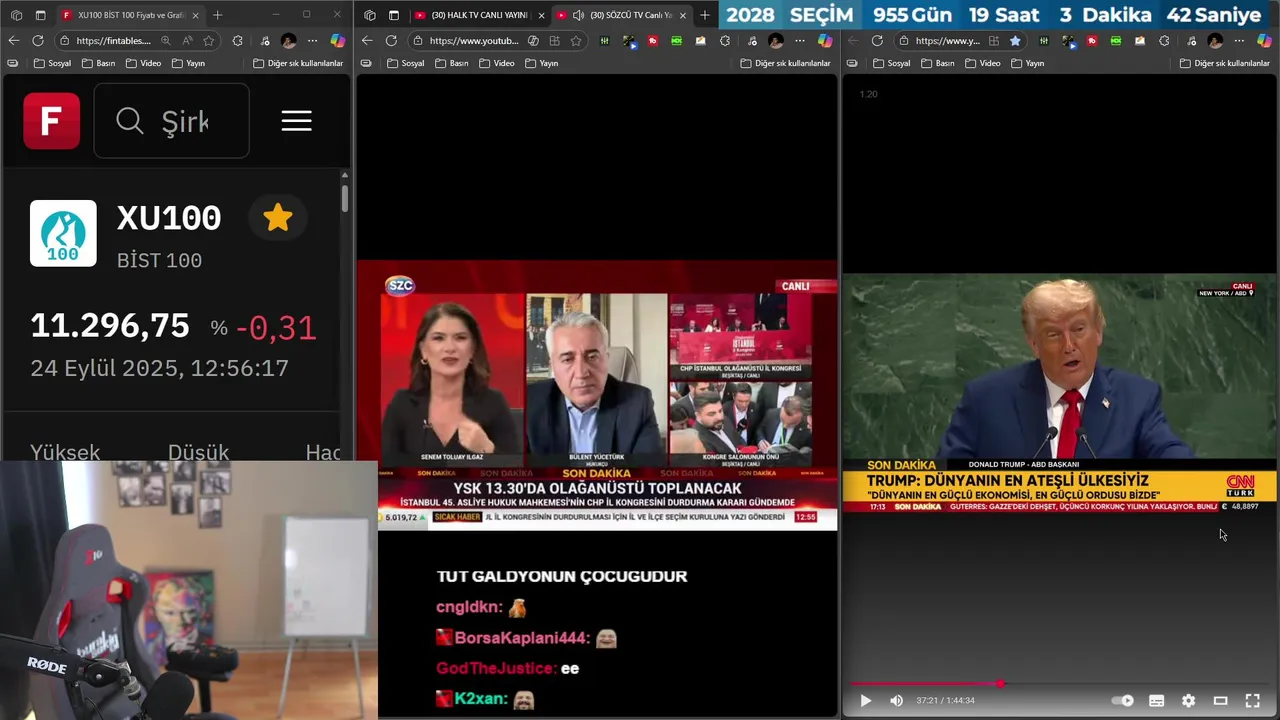Screen dimensions: 1280x720
Task: Open Sosyal folder in middle browser window
Action: point(405,63)
